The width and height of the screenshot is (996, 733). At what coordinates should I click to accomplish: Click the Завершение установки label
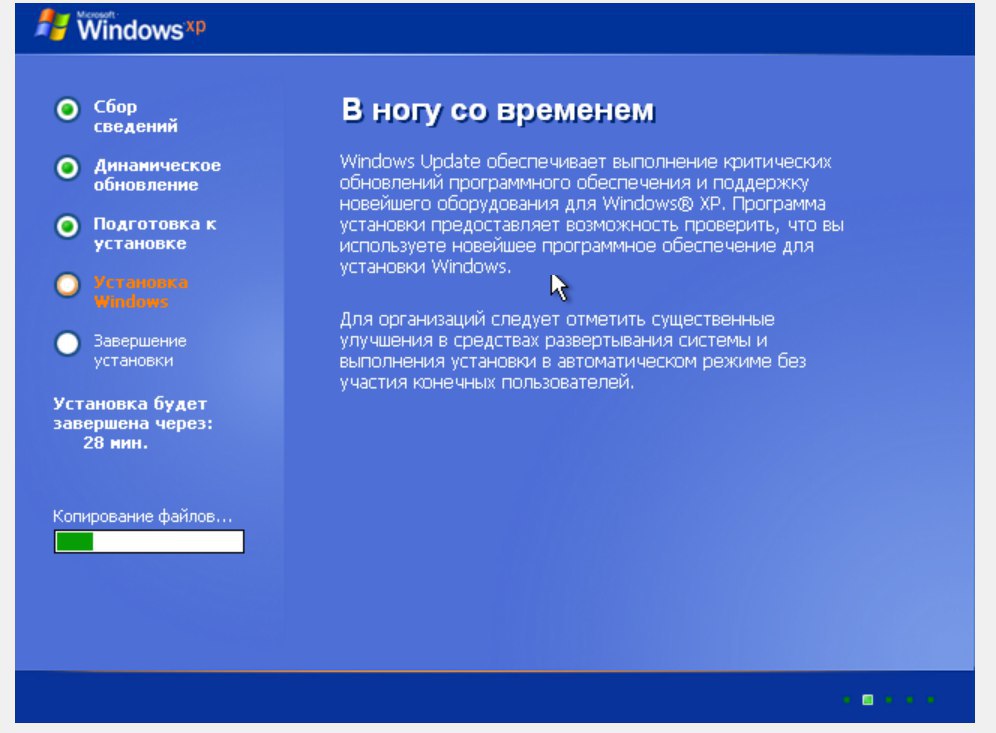pyautogui.click(x=140, y=350)
